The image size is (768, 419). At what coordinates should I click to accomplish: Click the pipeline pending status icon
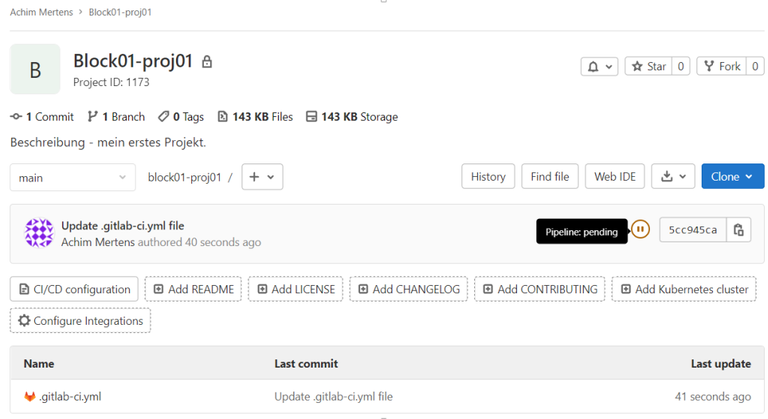pos(640,229)
